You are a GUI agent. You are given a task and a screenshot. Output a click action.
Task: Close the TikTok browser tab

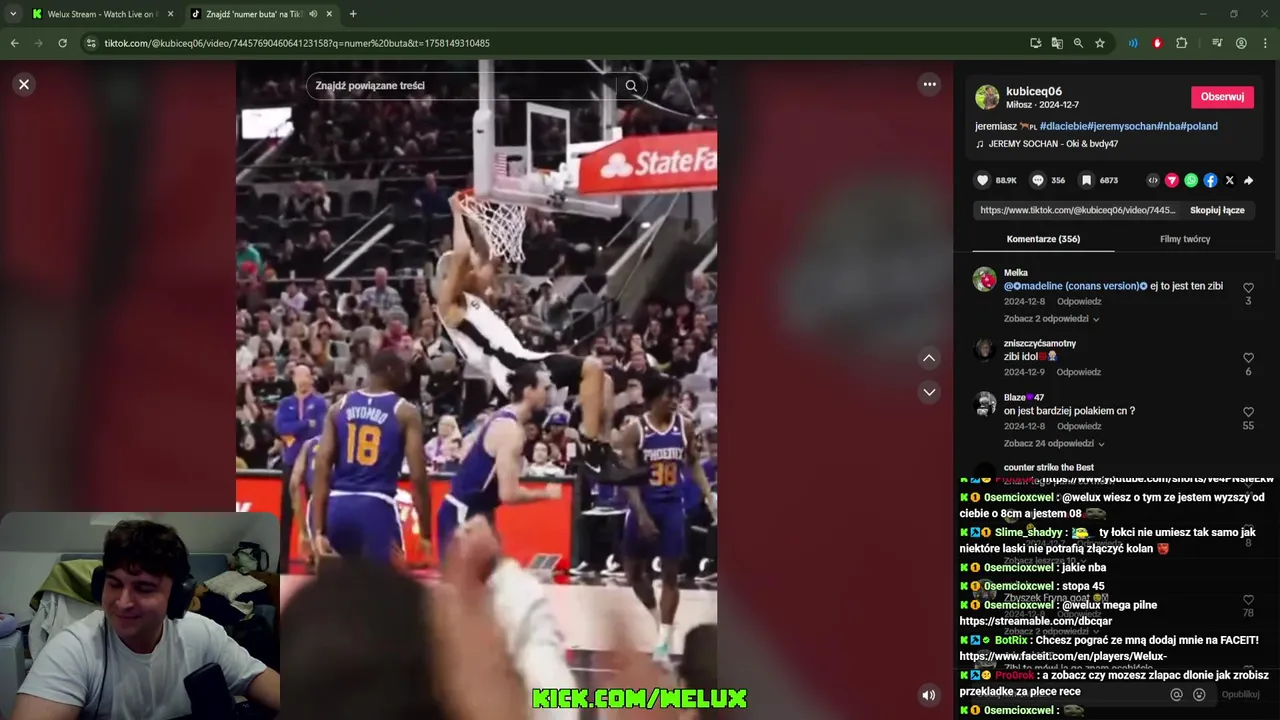tap(330, 14)
